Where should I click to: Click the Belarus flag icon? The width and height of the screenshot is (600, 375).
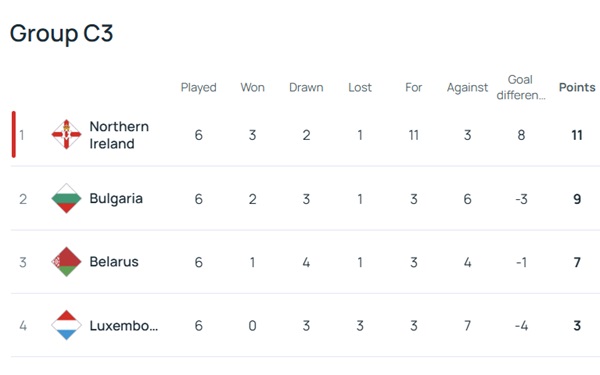pyautogui.click(x=66, y=262)
